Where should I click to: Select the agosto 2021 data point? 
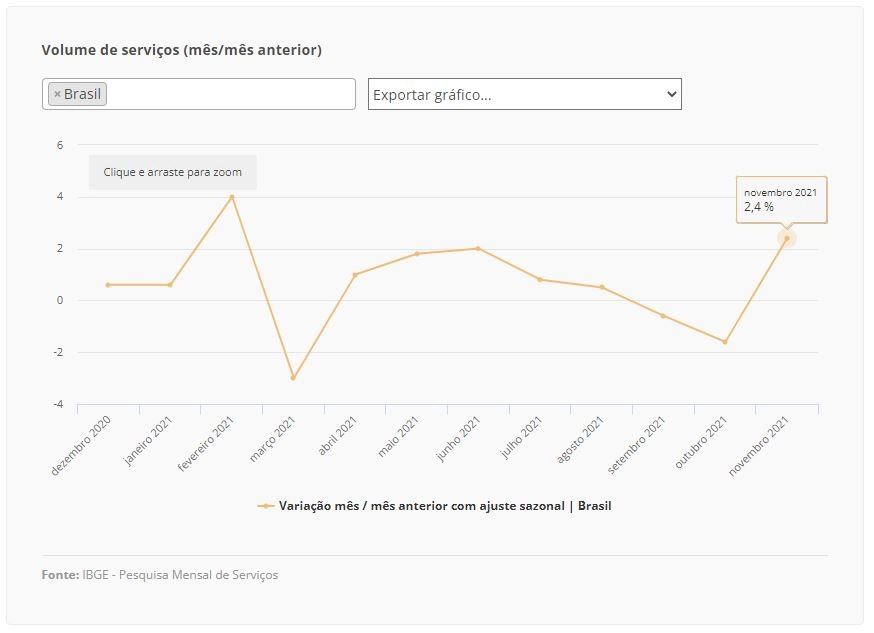[x=602, y=288]
